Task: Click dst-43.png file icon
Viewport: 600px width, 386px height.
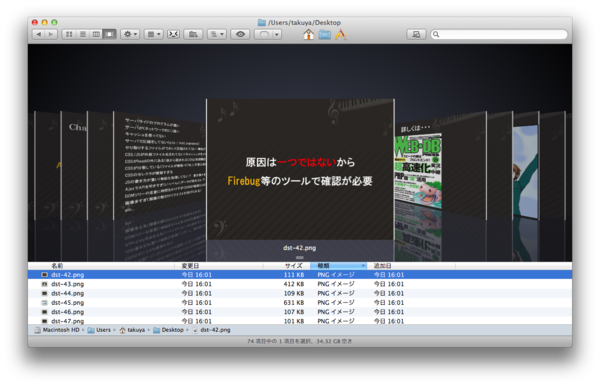Action: [x=44, y=284]
